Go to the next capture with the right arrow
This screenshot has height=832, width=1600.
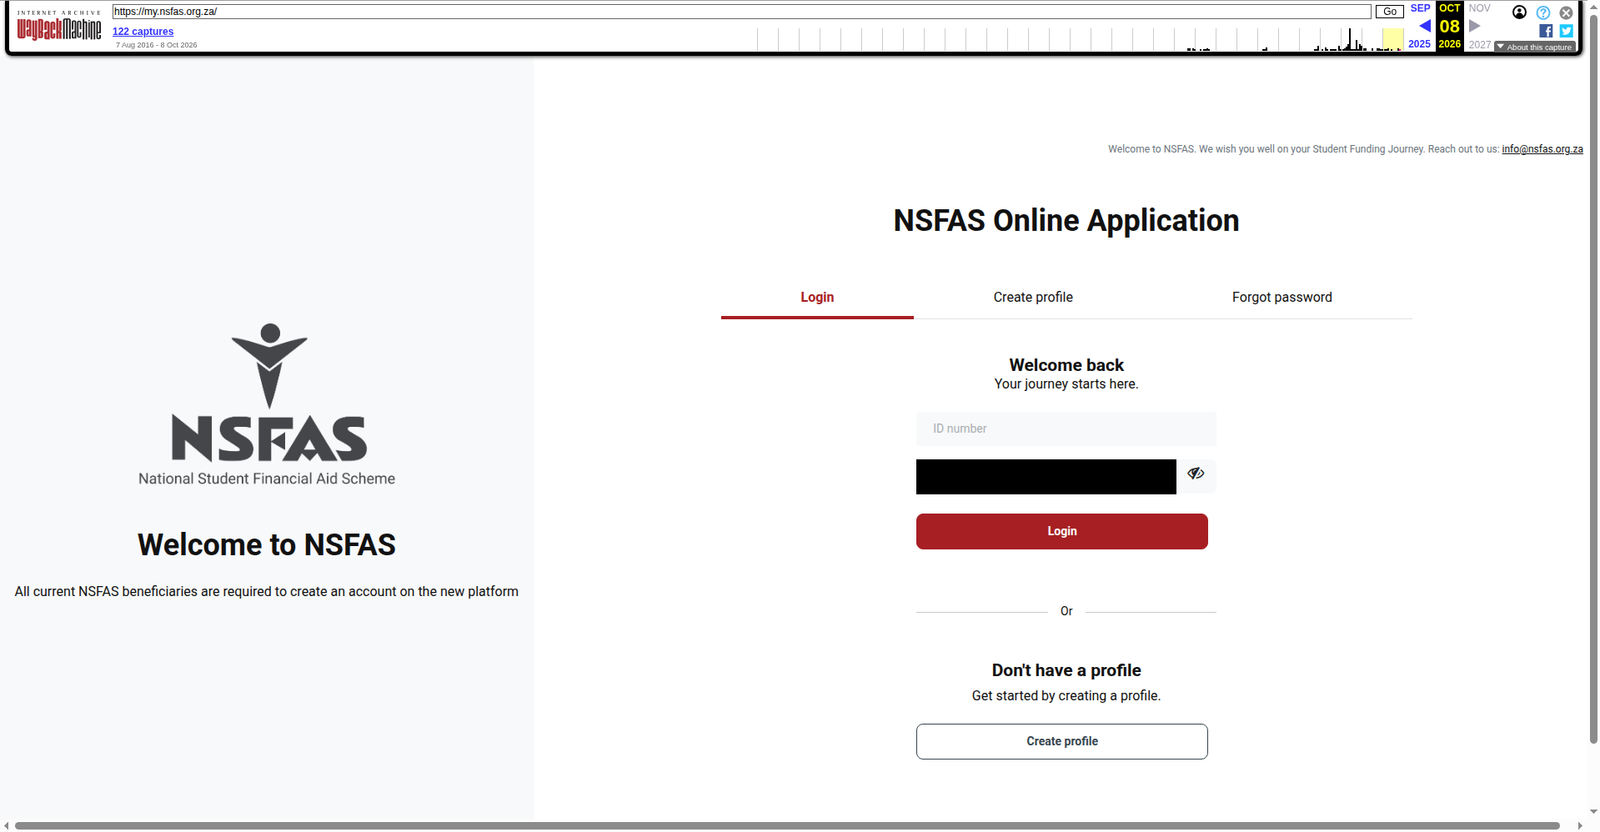(x=1474, y=26)
